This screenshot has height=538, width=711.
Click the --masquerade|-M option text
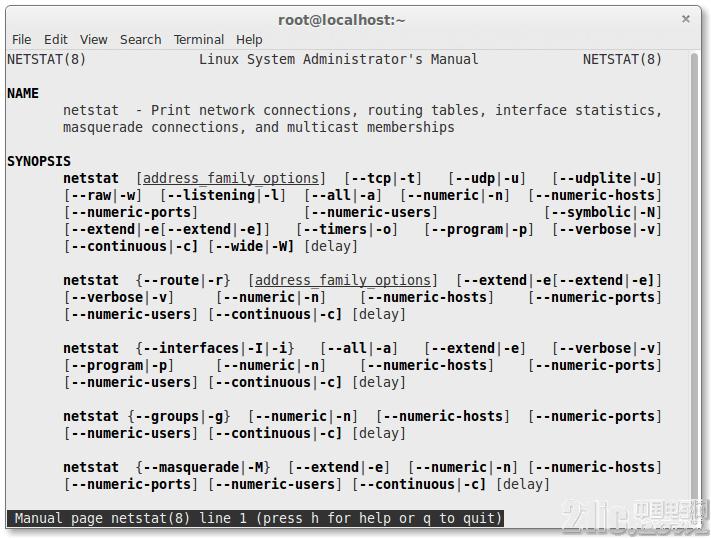(205, 467)
